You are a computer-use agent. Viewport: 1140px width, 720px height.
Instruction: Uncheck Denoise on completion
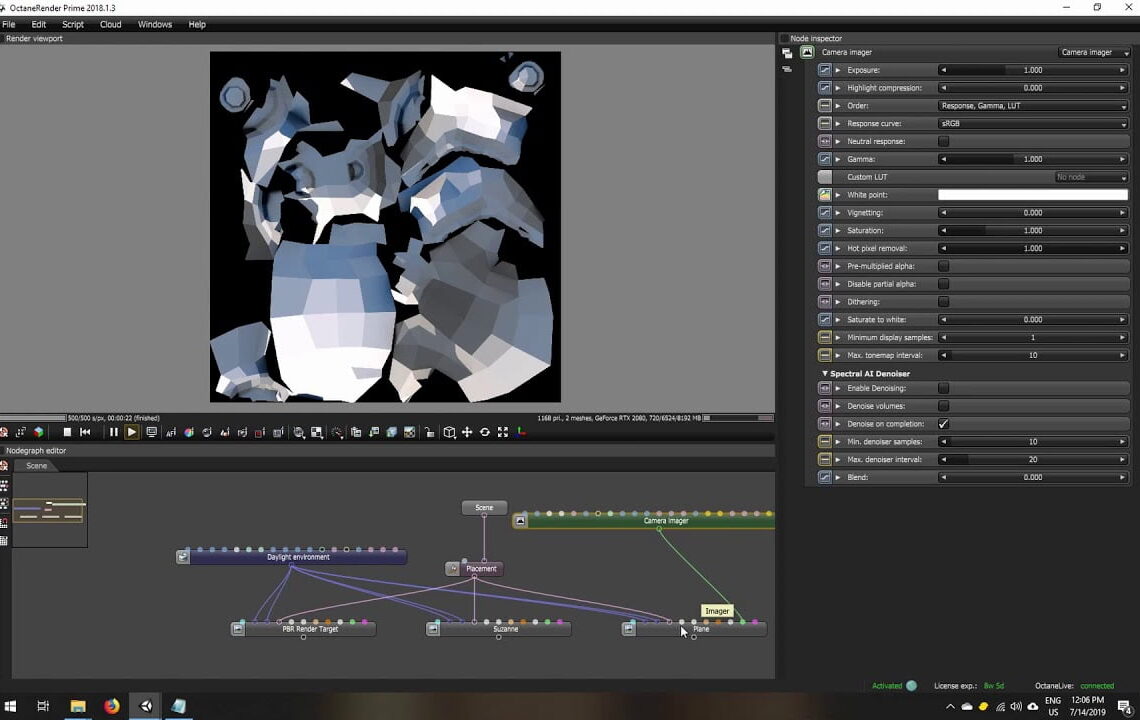[x=941, y=423]
